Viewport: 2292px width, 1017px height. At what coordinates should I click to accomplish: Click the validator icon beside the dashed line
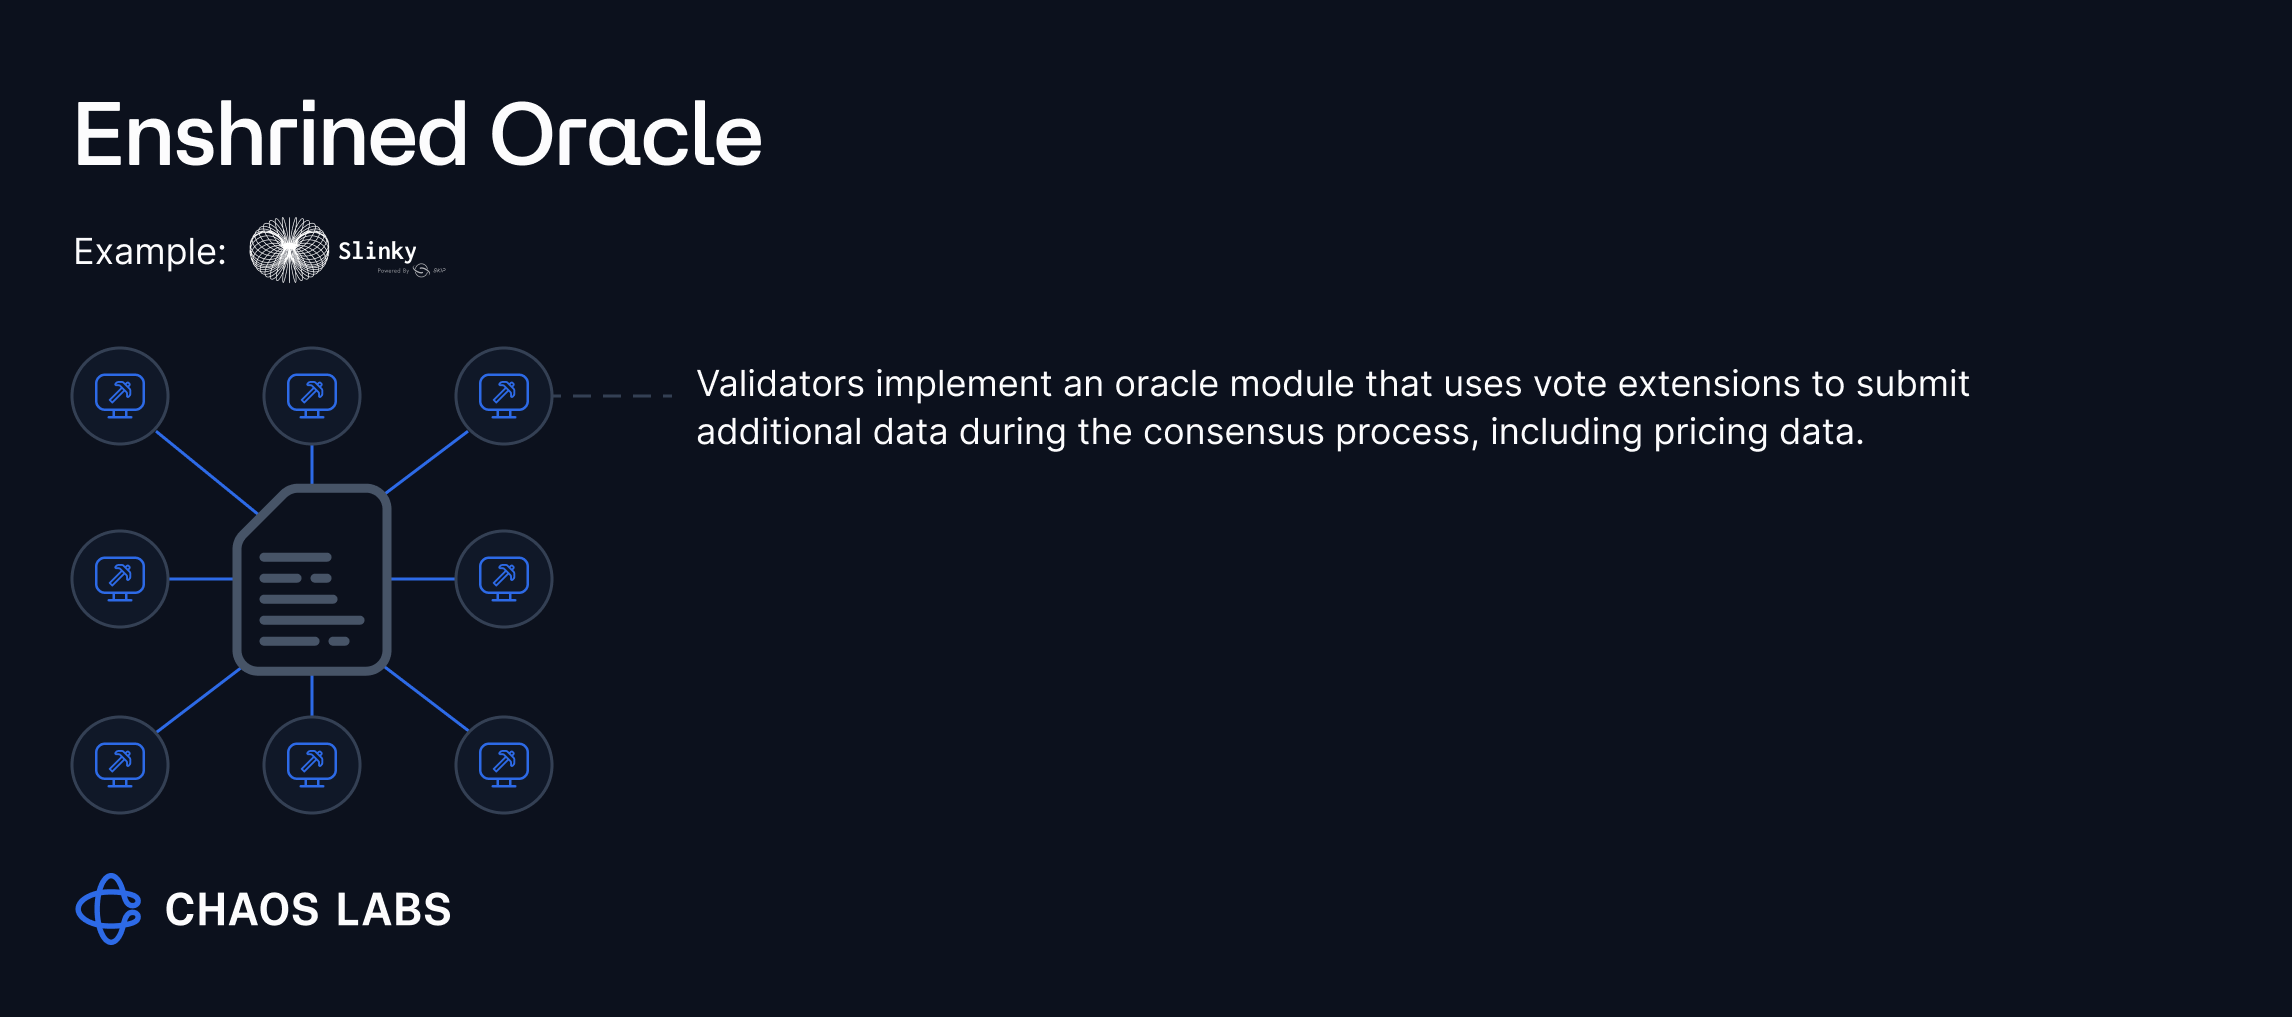(504, 396)
